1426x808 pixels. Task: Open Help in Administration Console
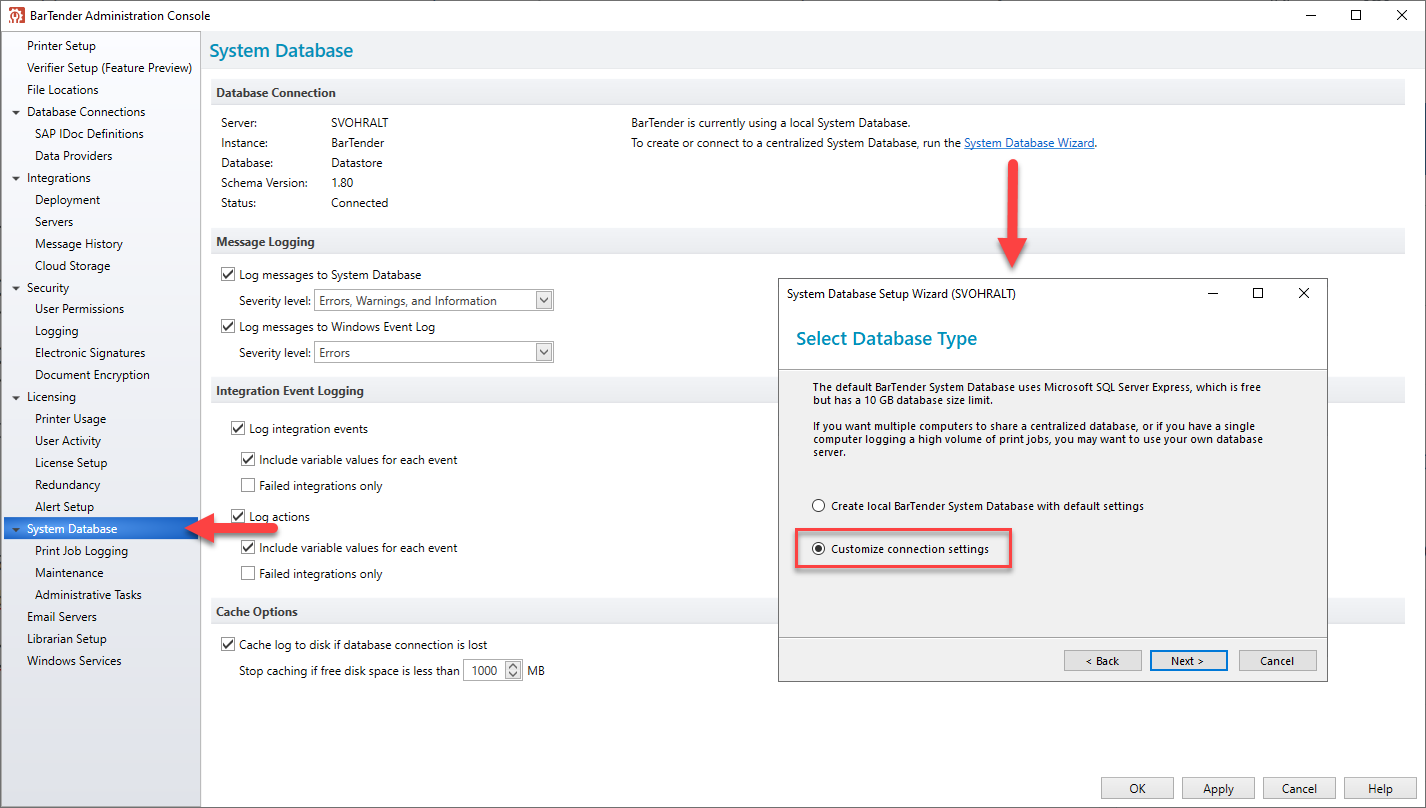pos(1380,789)
